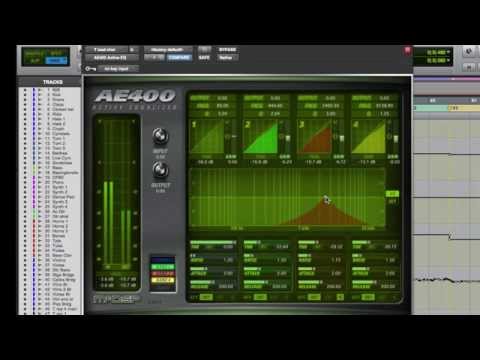
Task: Click the band 1 output gain slider handle
Action: (234, 136)
